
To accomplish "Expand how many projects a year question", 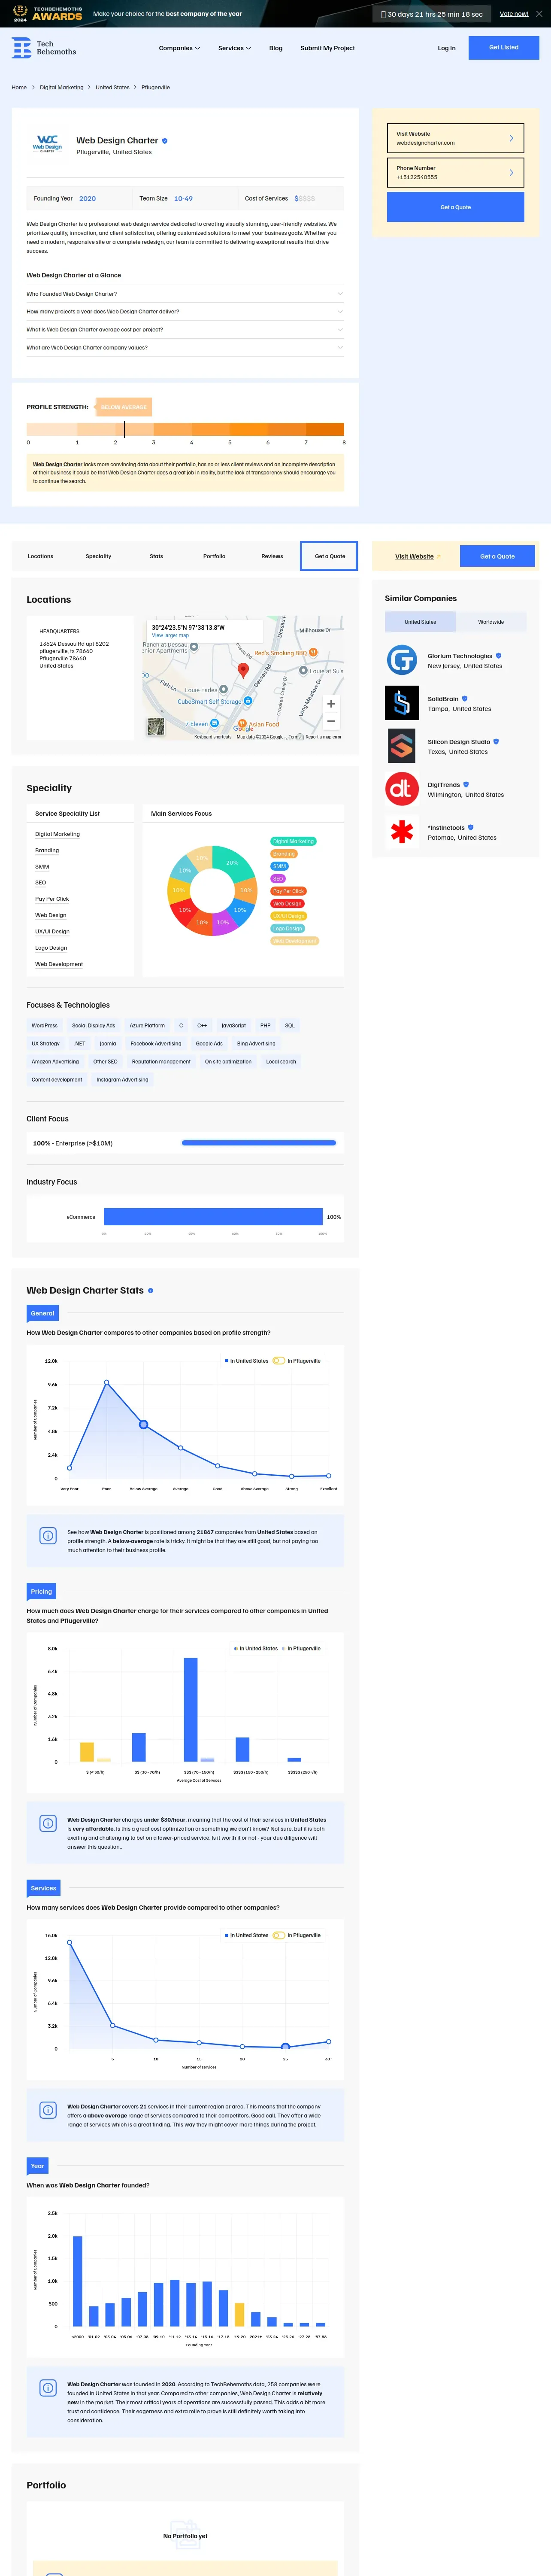I will (x=185, y=312).
